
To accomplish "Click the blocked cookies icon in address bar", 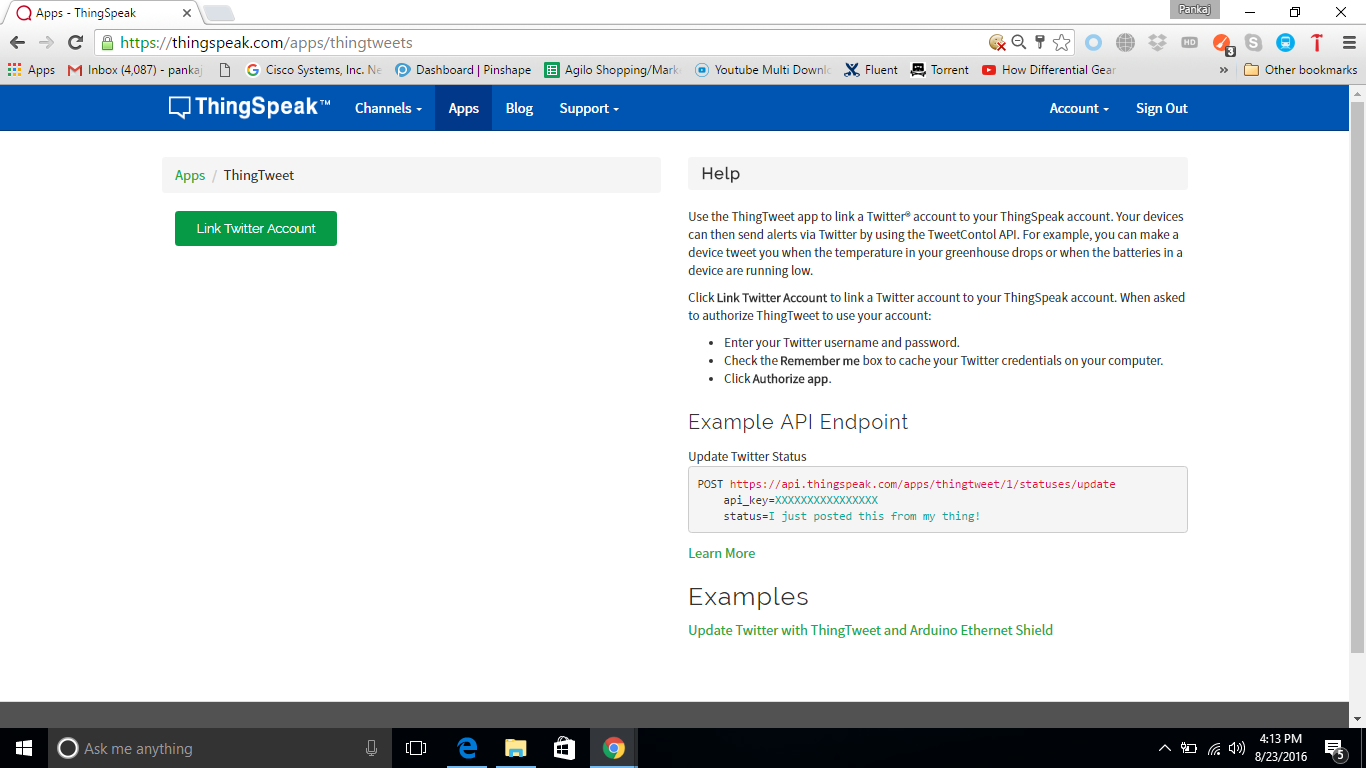I will (x=997, y=42).
